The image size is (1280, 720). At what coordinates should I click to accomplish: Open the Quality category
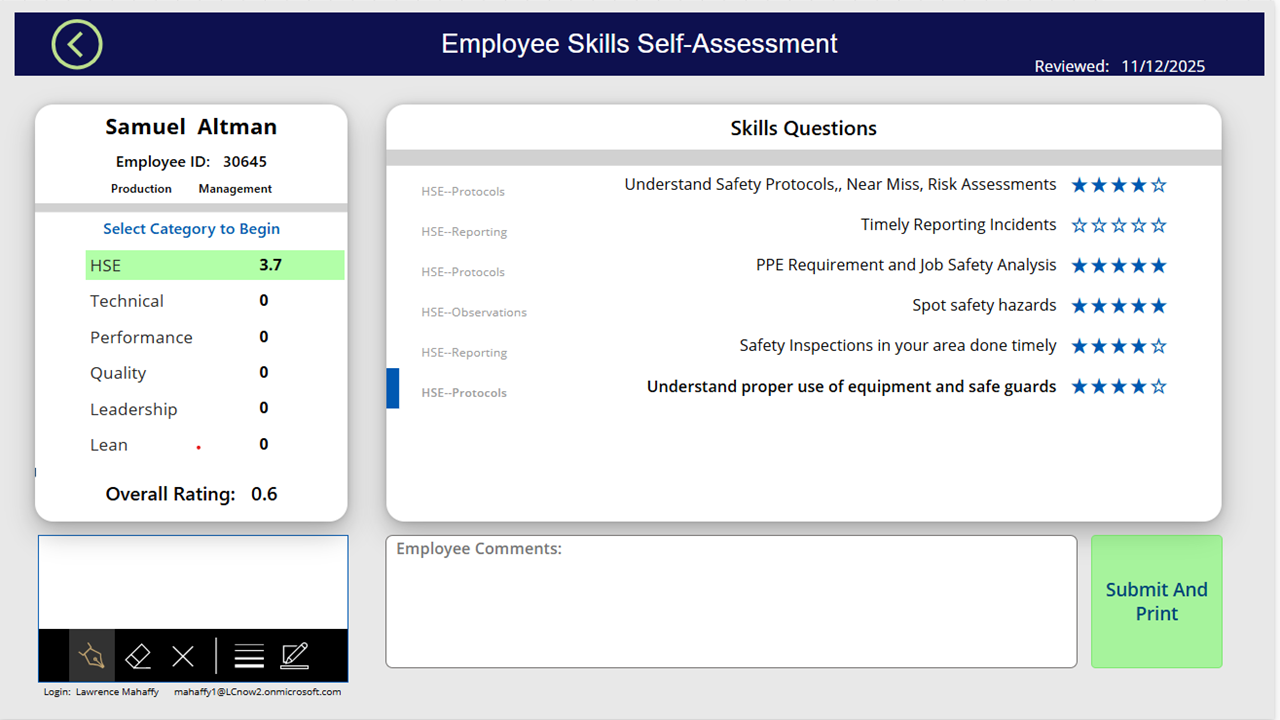click(118, 373)
